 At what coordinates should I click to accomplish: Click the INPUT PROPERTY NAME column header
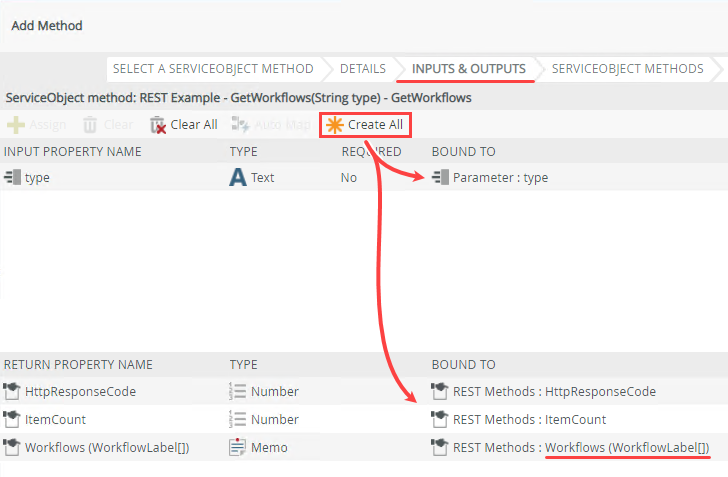[x=72, y=152]
